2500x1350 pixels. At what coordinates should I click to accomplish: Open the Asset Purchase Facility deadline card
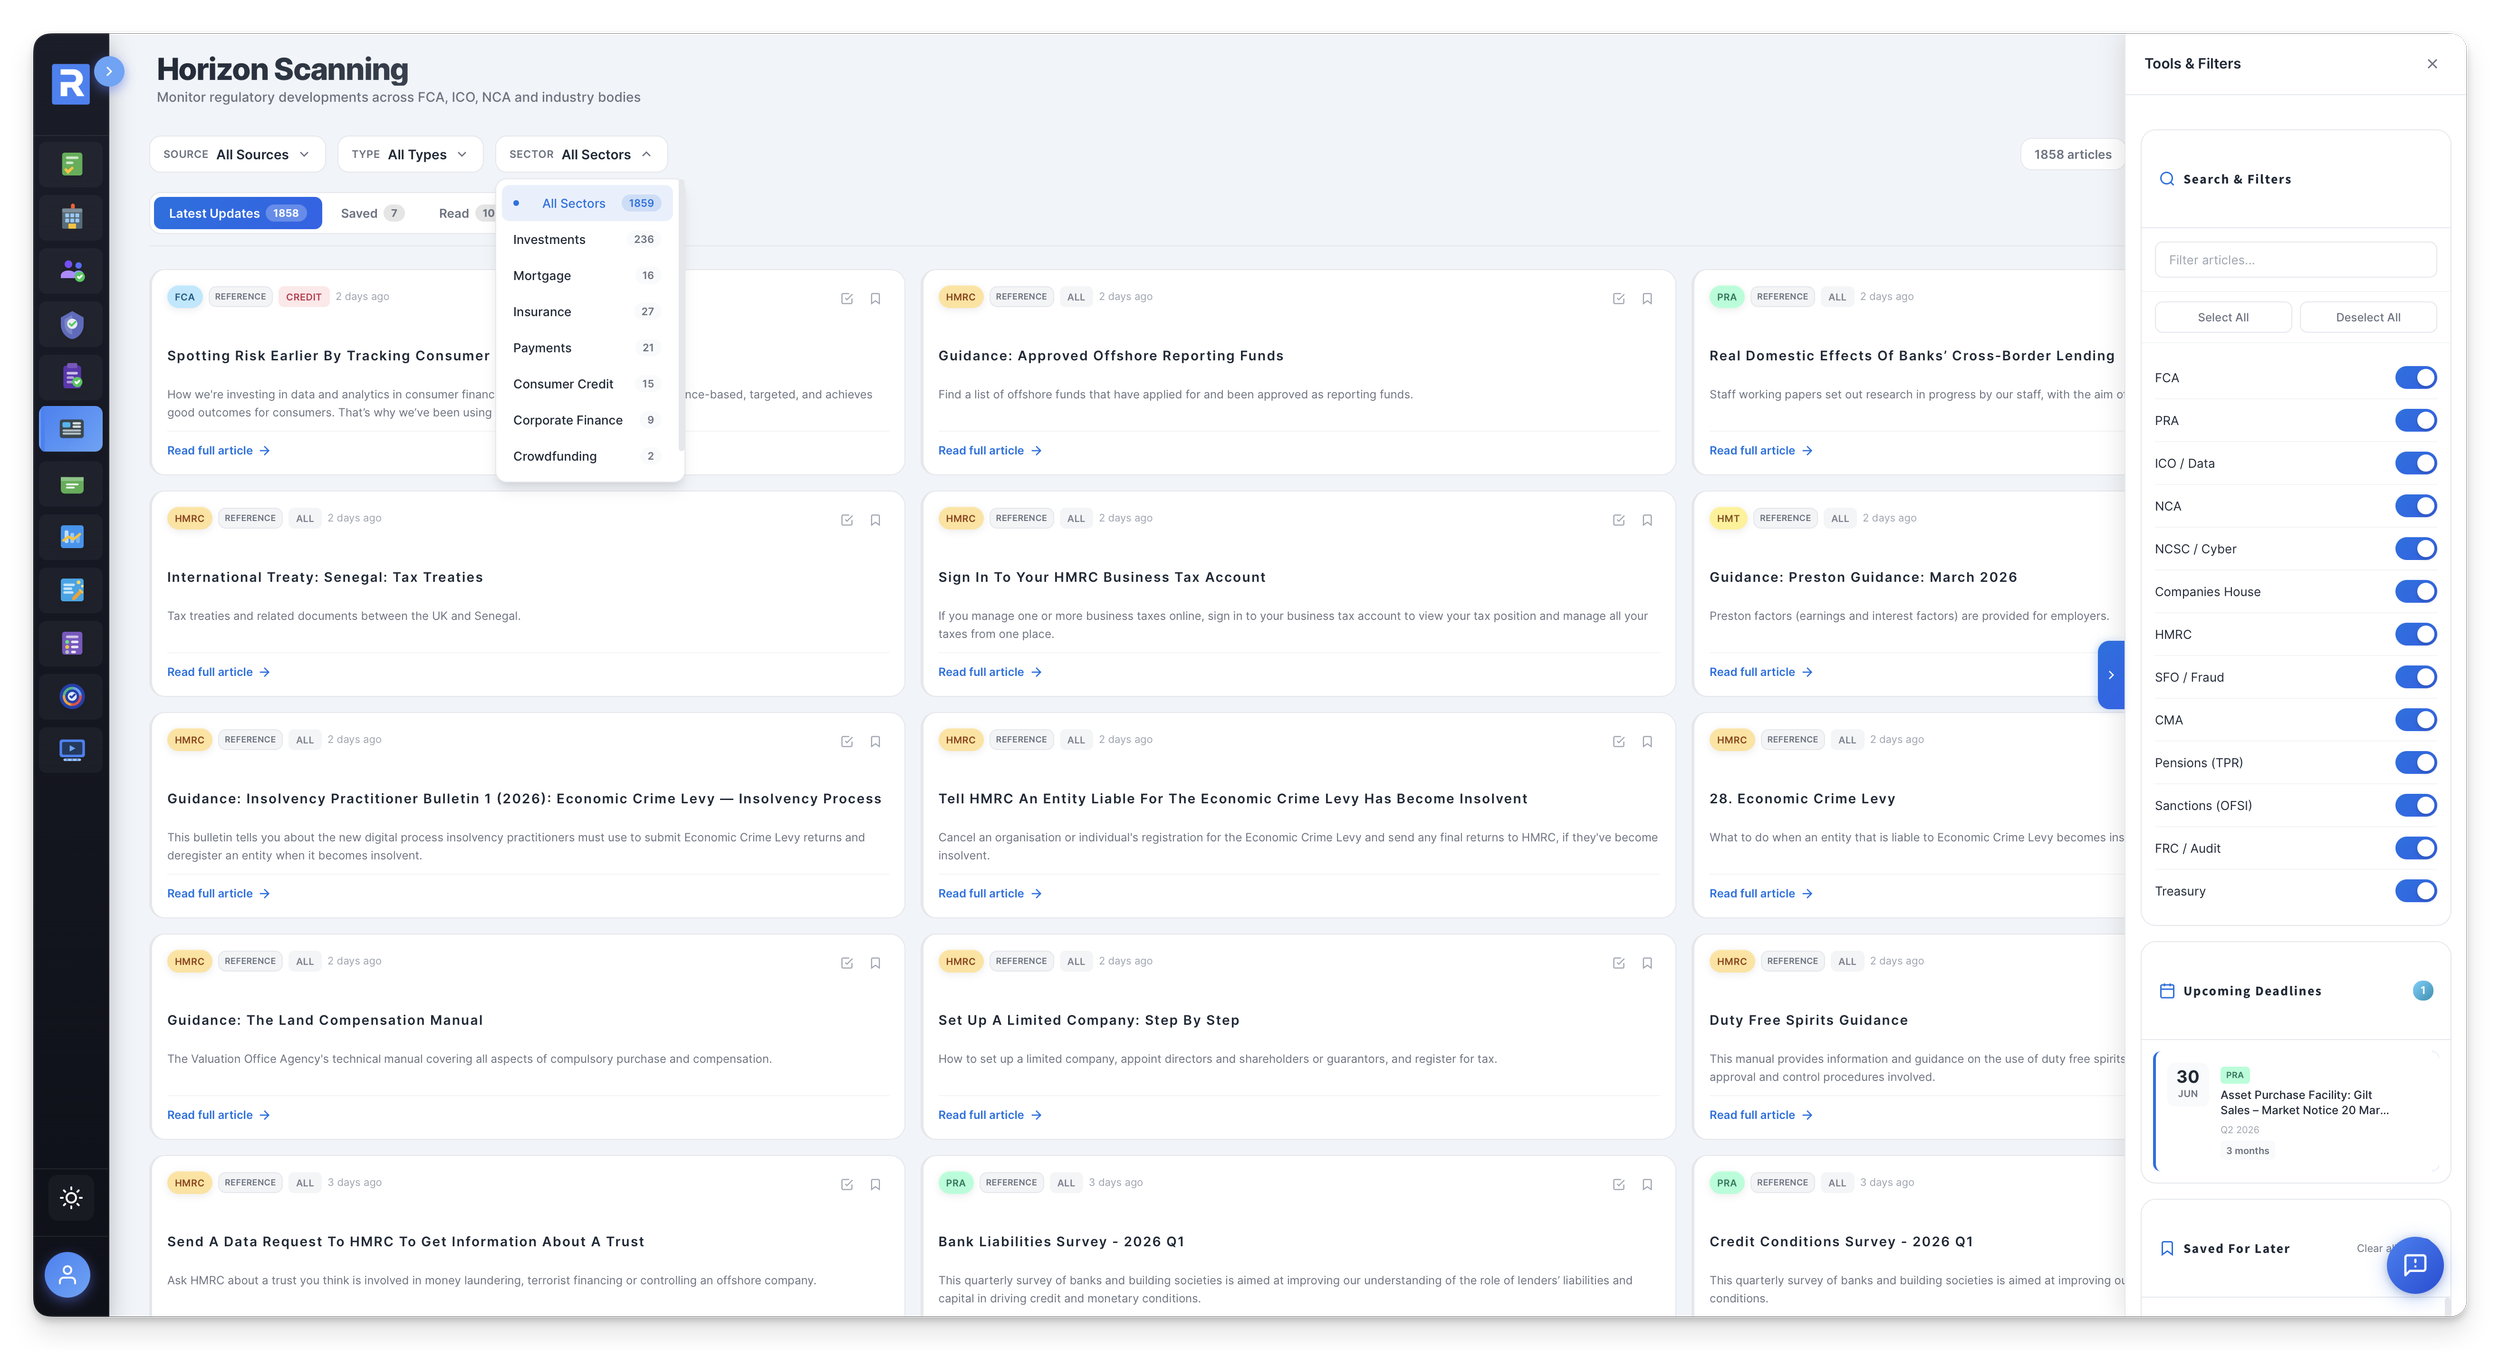point(2295,1111)
